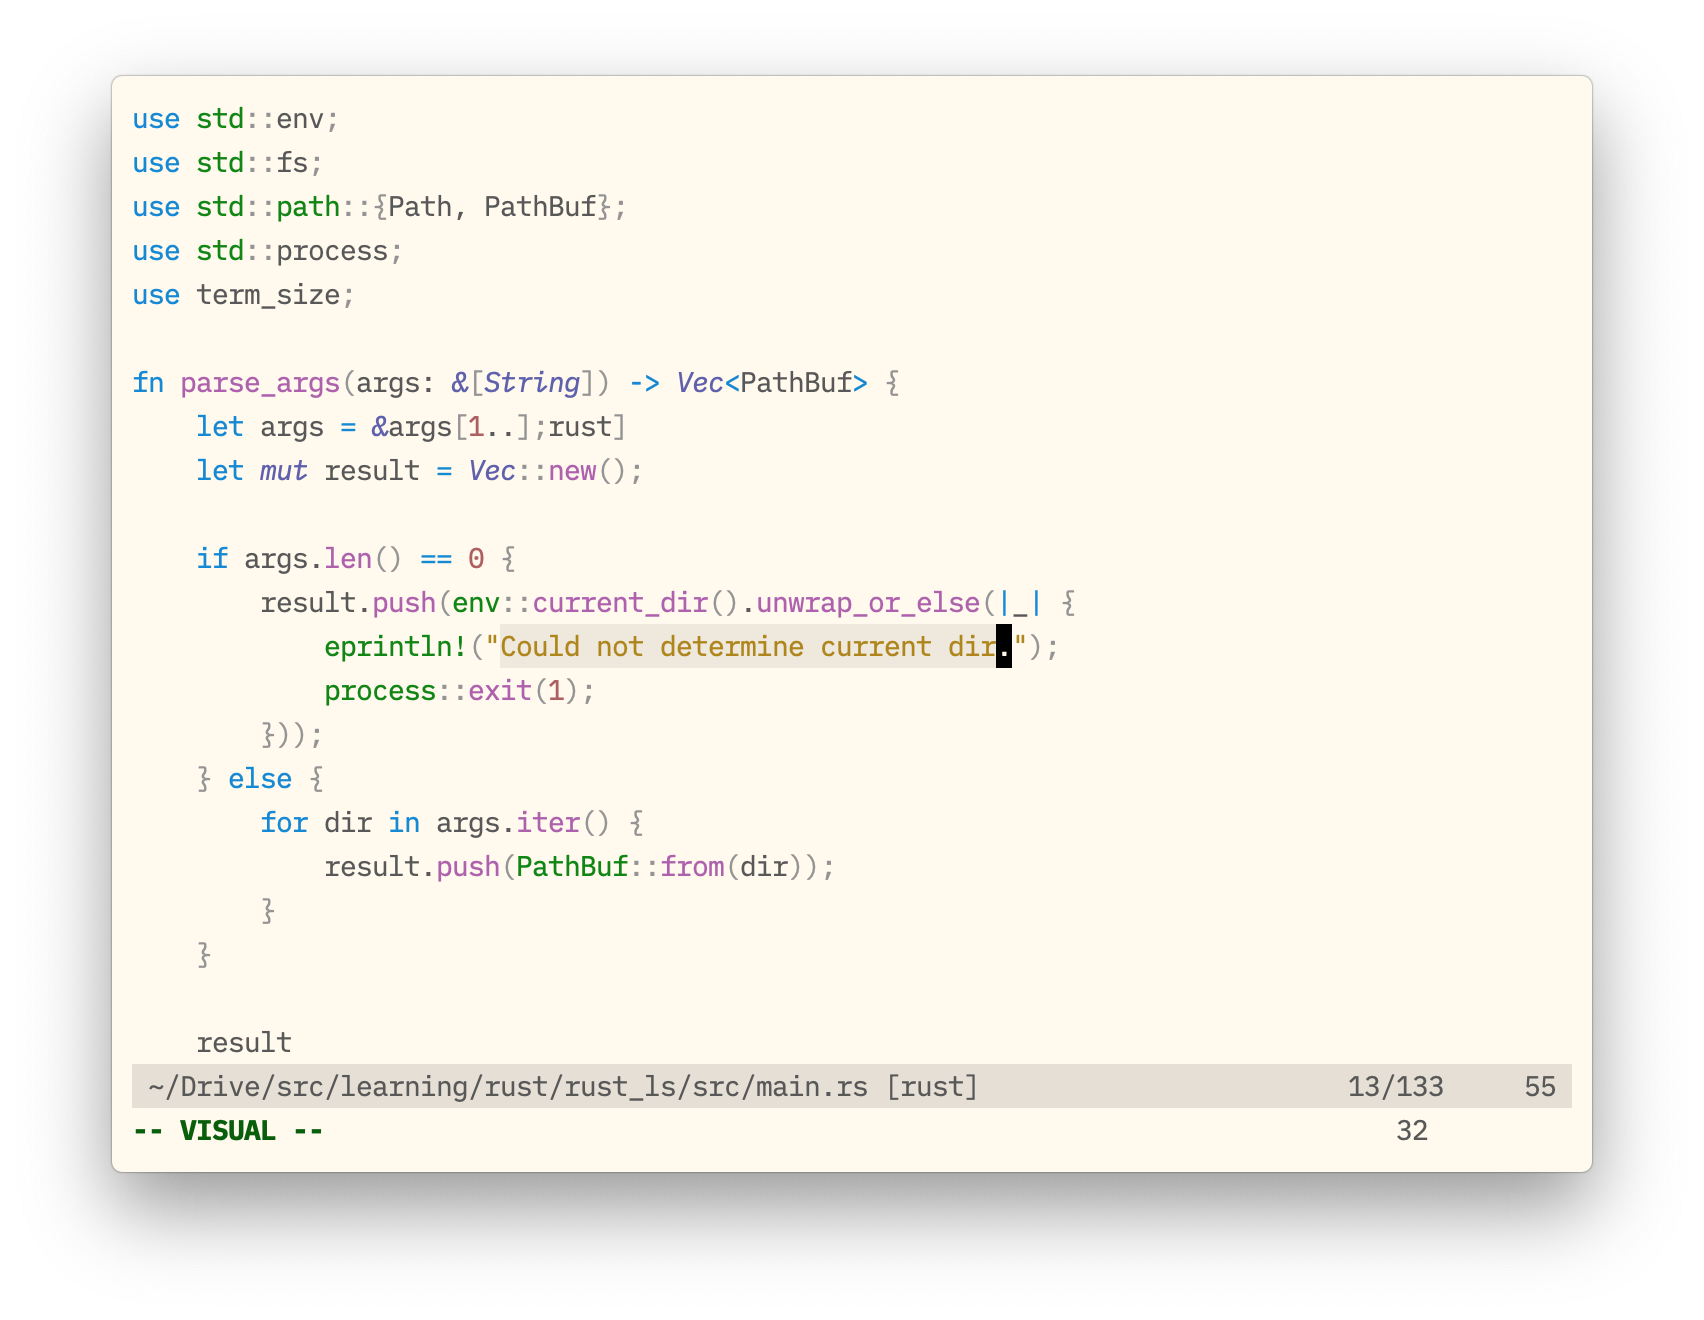The image size is (1704, 1320).
Task: Click 'Vec<PathBuf>' return type
Action: tap(772, 383)
